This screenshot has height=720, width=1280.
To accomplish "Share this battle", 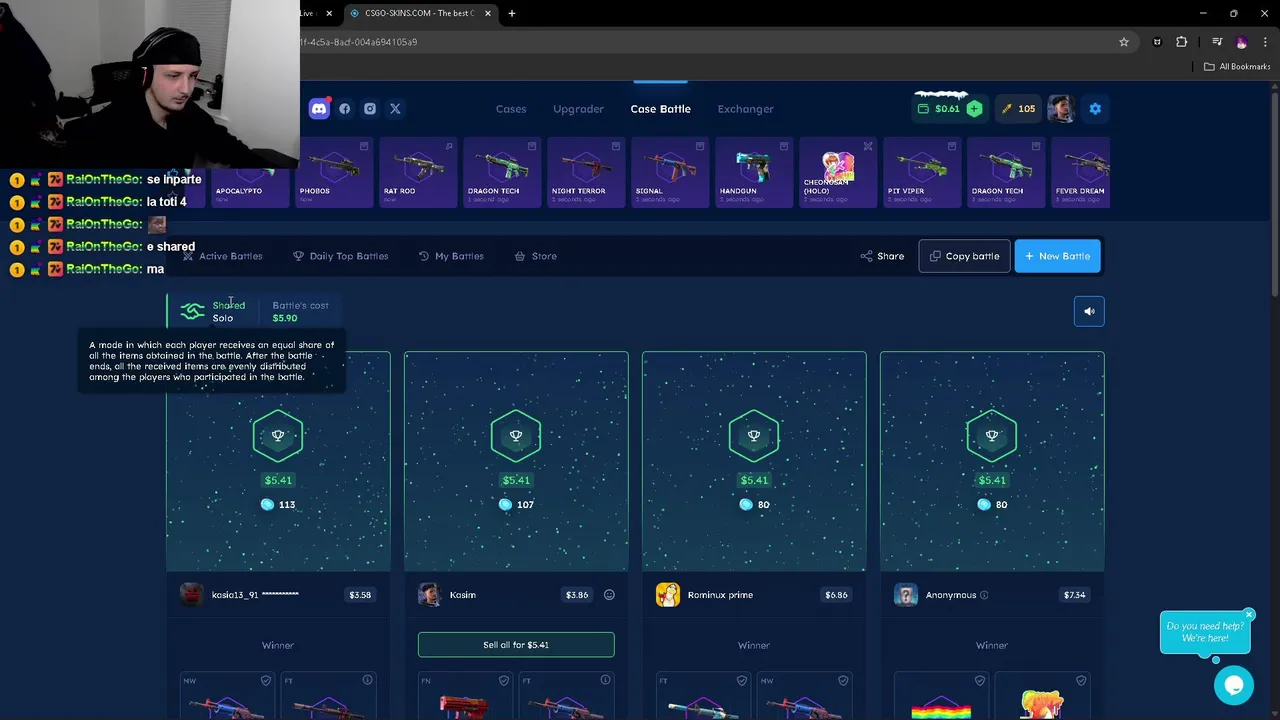I will point(882,256).
